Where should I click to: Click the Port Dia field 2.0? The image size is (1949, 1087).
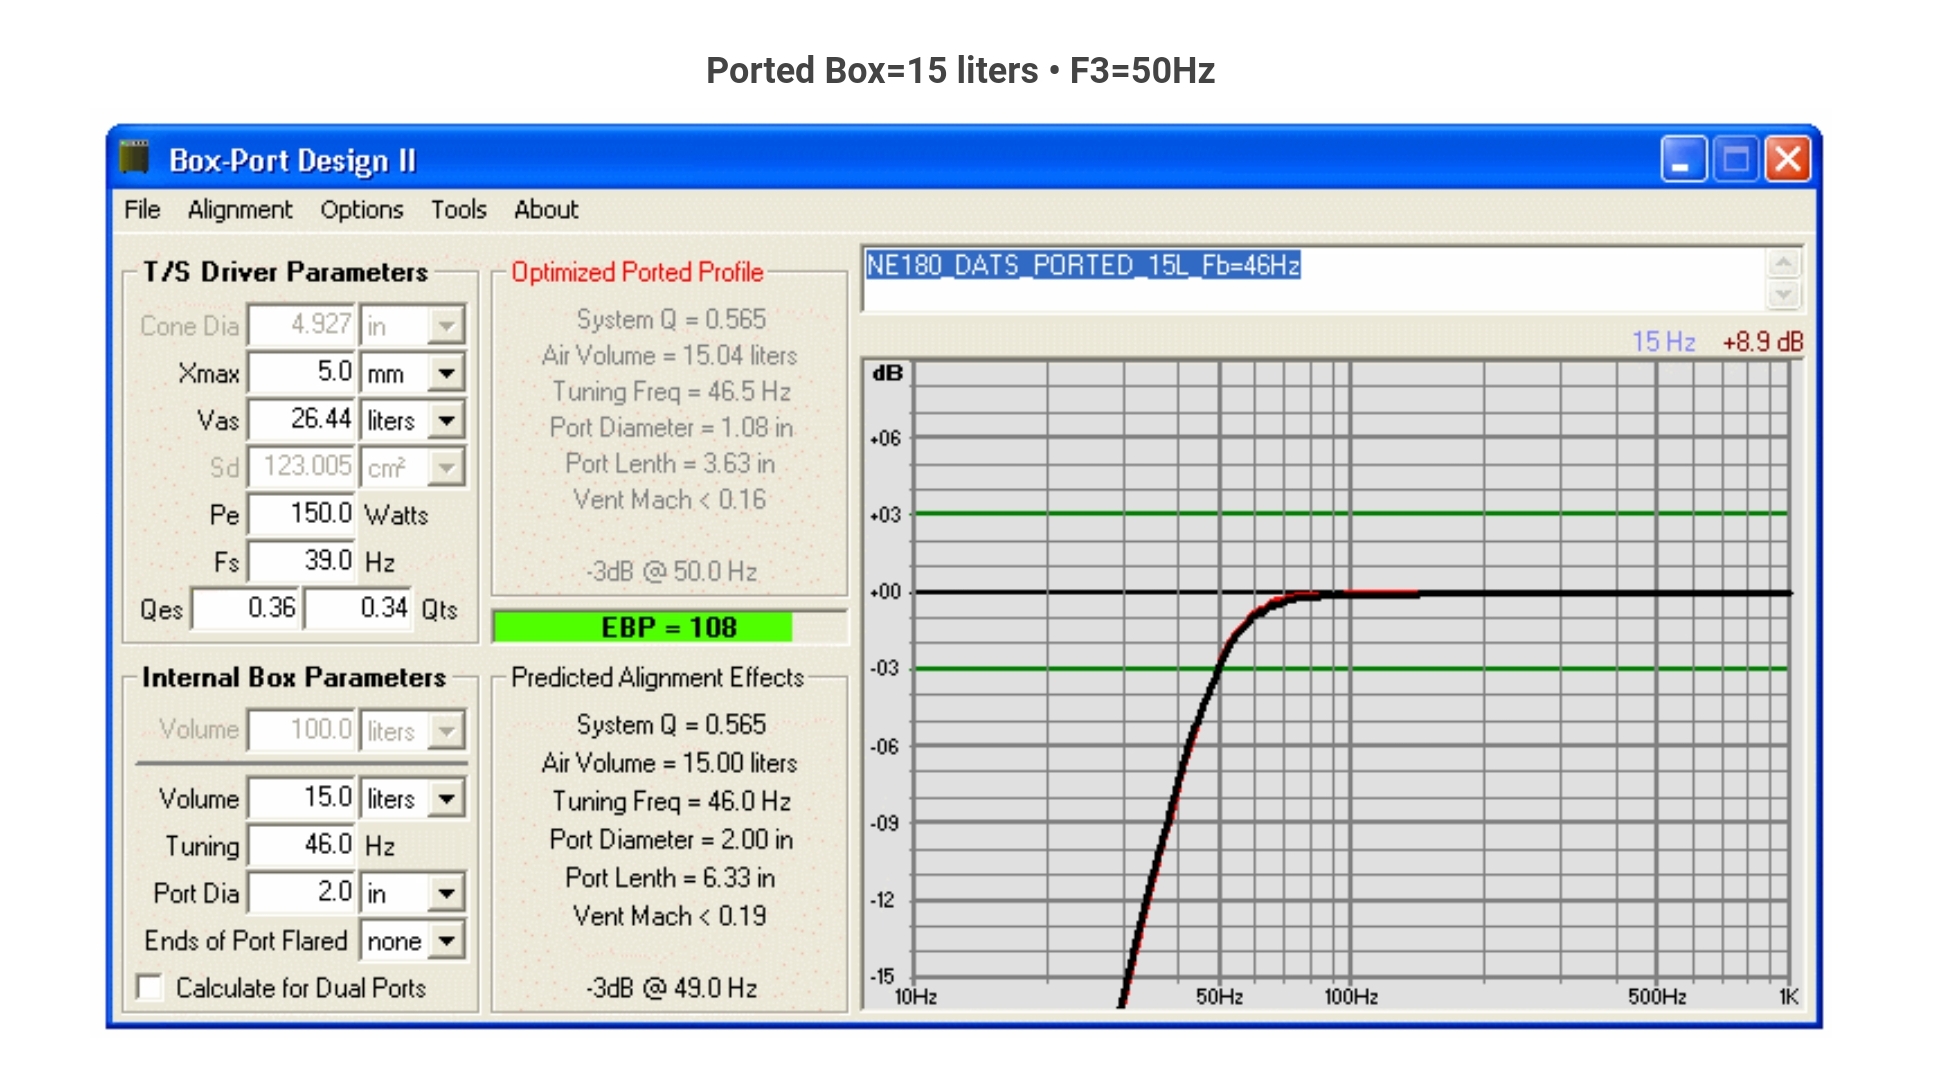tap(302, 892)
